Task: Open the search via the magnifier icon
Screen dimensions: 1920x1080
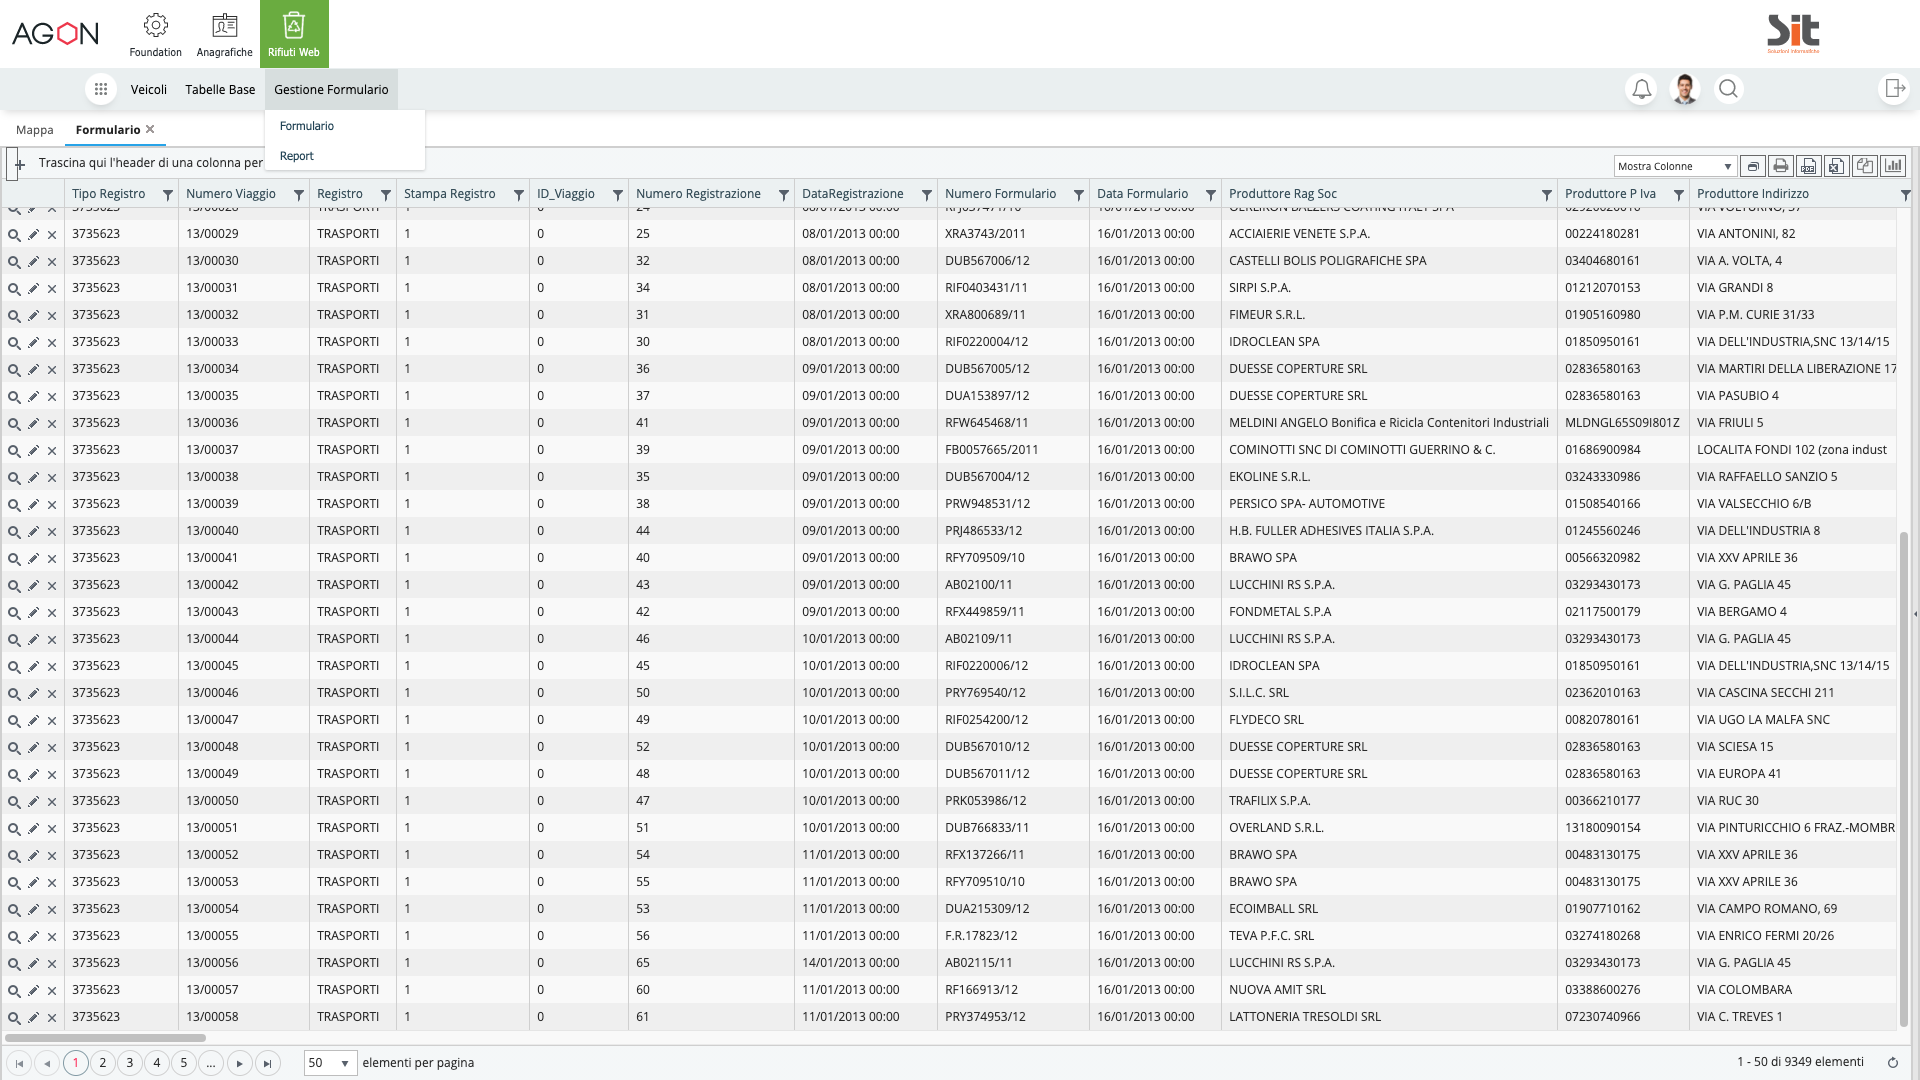Action: pyautogui.click(x=1729, y=89)
